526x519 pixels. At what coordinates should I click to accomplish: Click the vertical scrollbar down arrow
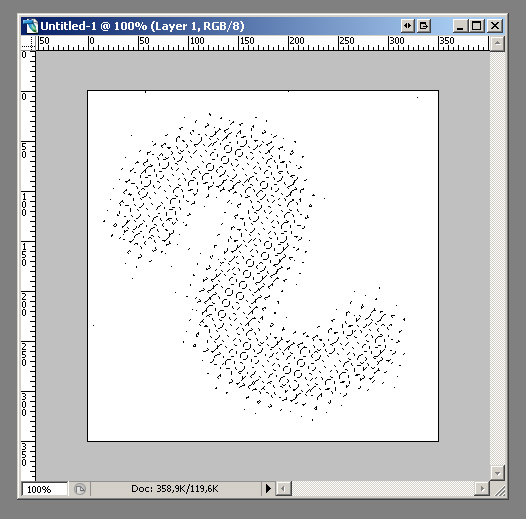coord(497,473)
